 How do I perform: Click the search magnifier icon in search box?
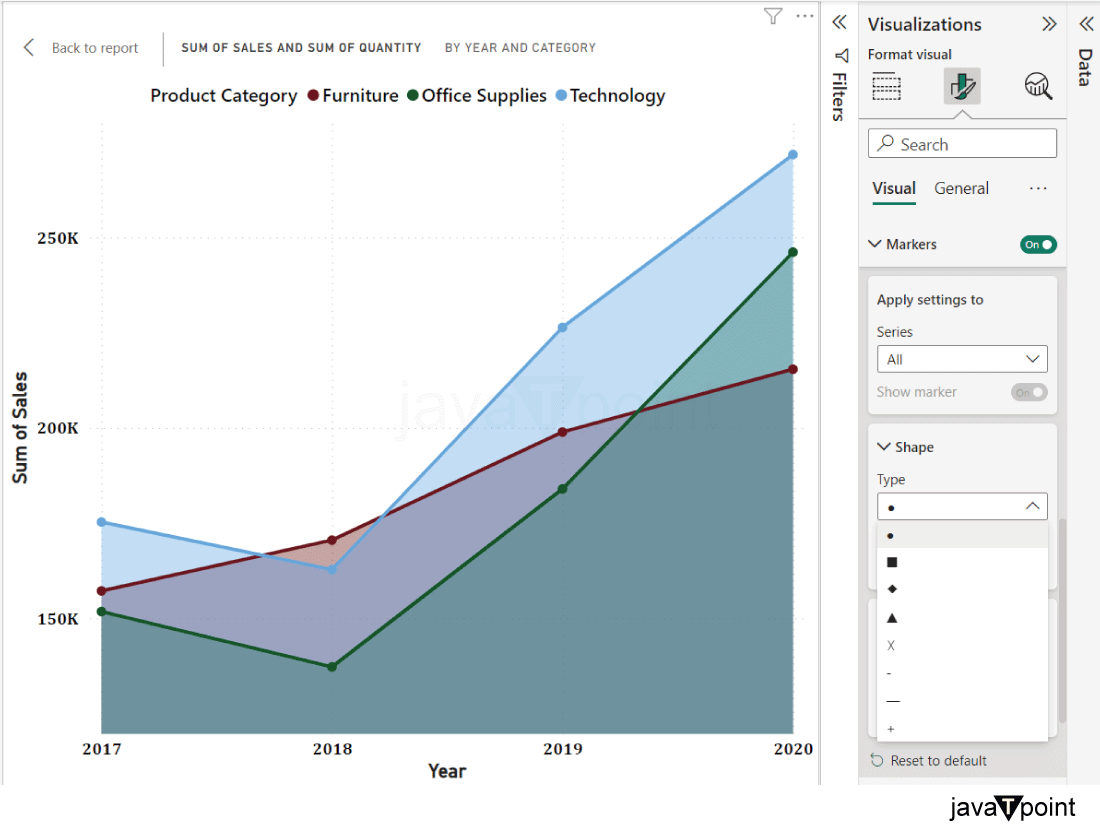(x=886, y=143)
